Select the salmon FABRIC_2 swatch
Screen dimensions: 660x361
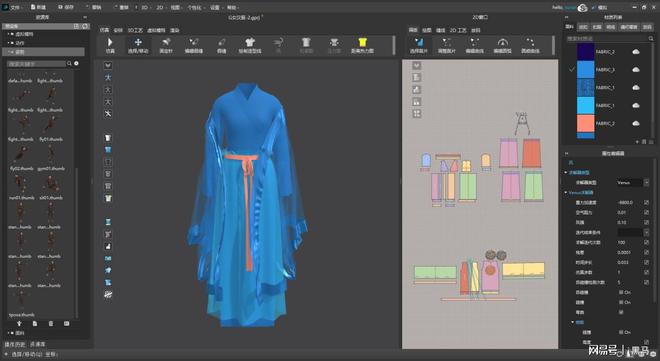[585, 123]
